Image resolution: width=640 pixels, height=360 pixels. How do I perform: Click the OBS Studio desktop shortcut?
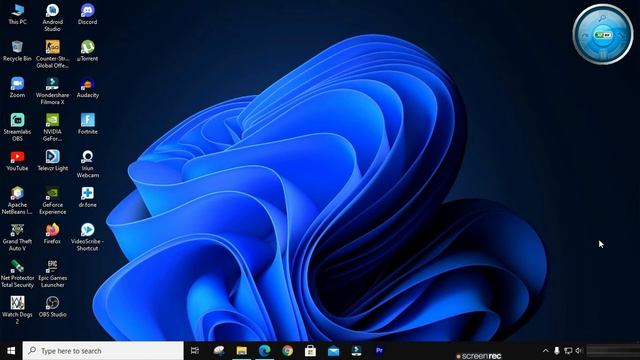pyautogui.click(x=53, y=307)
